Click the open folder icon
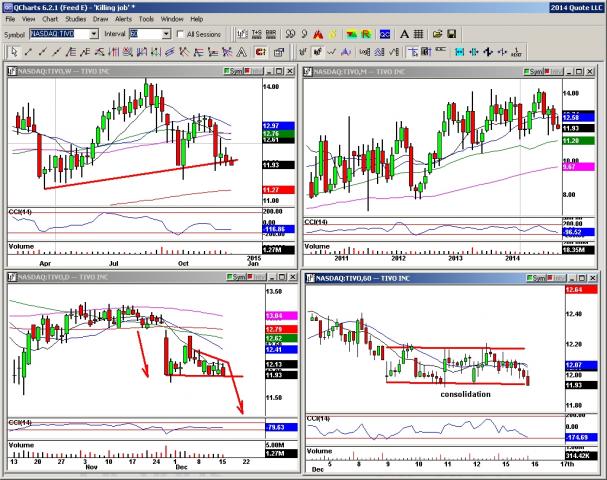 (x=437, y=34)
